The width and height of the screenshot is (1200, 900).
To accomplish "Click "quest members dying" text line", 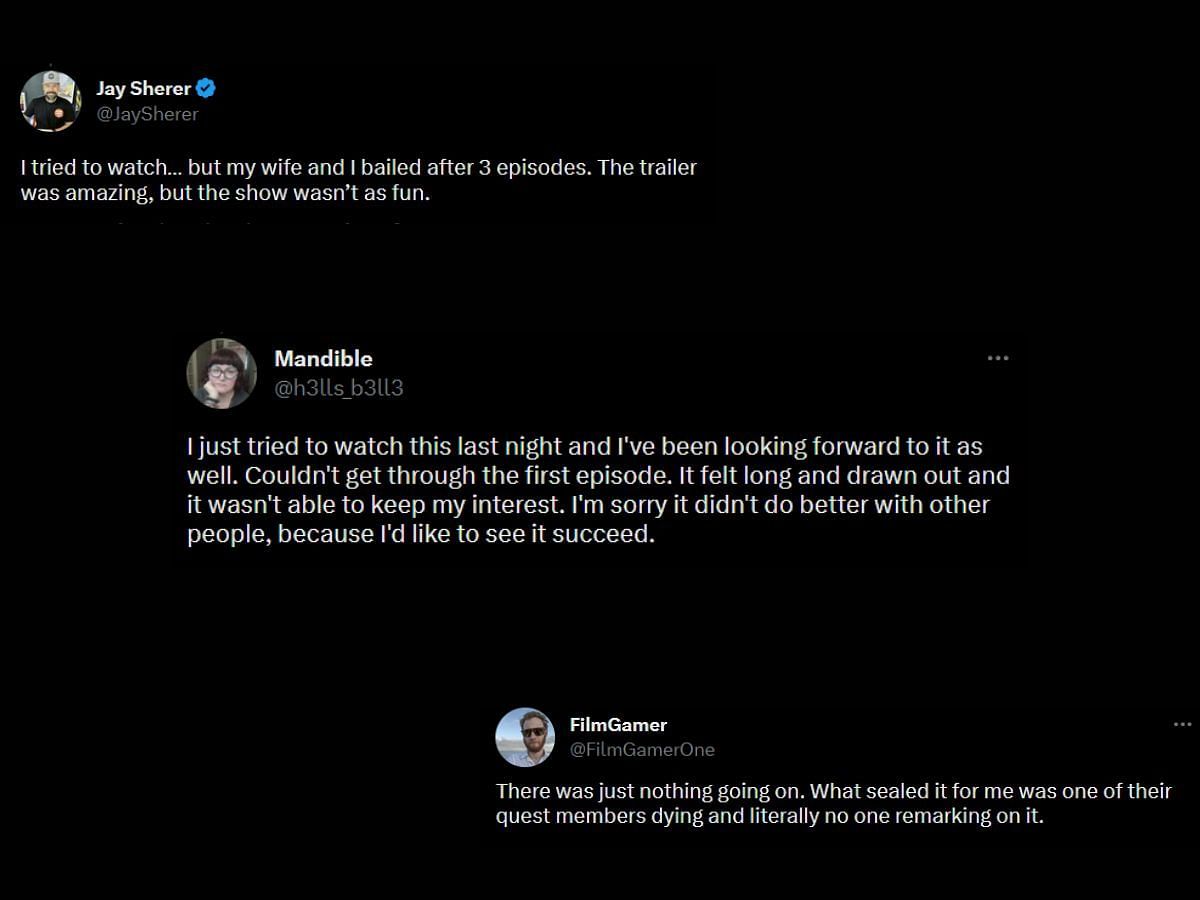I will (x=769, y=816).
